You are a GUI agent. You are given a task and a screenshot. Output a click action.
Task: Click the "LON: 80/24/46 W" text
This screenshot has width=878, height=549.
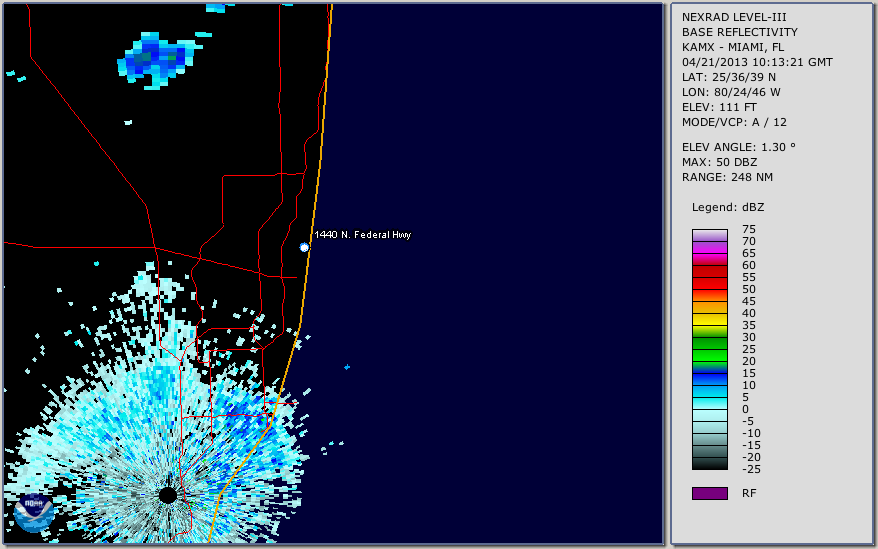(731, 92)
